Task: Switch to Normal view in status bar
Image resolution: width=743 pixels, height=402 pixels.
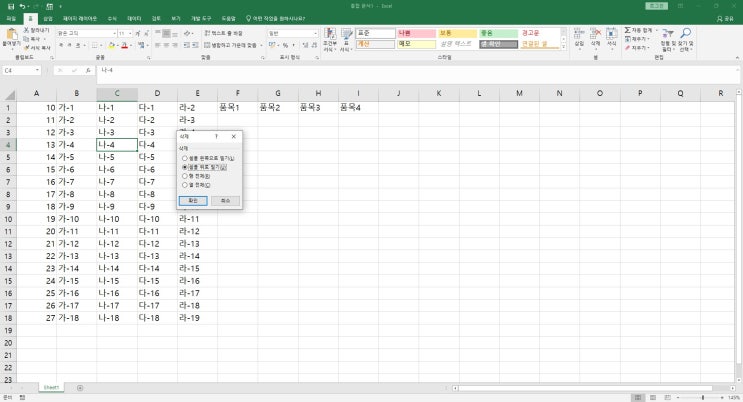Action: (x=638, y=397)
